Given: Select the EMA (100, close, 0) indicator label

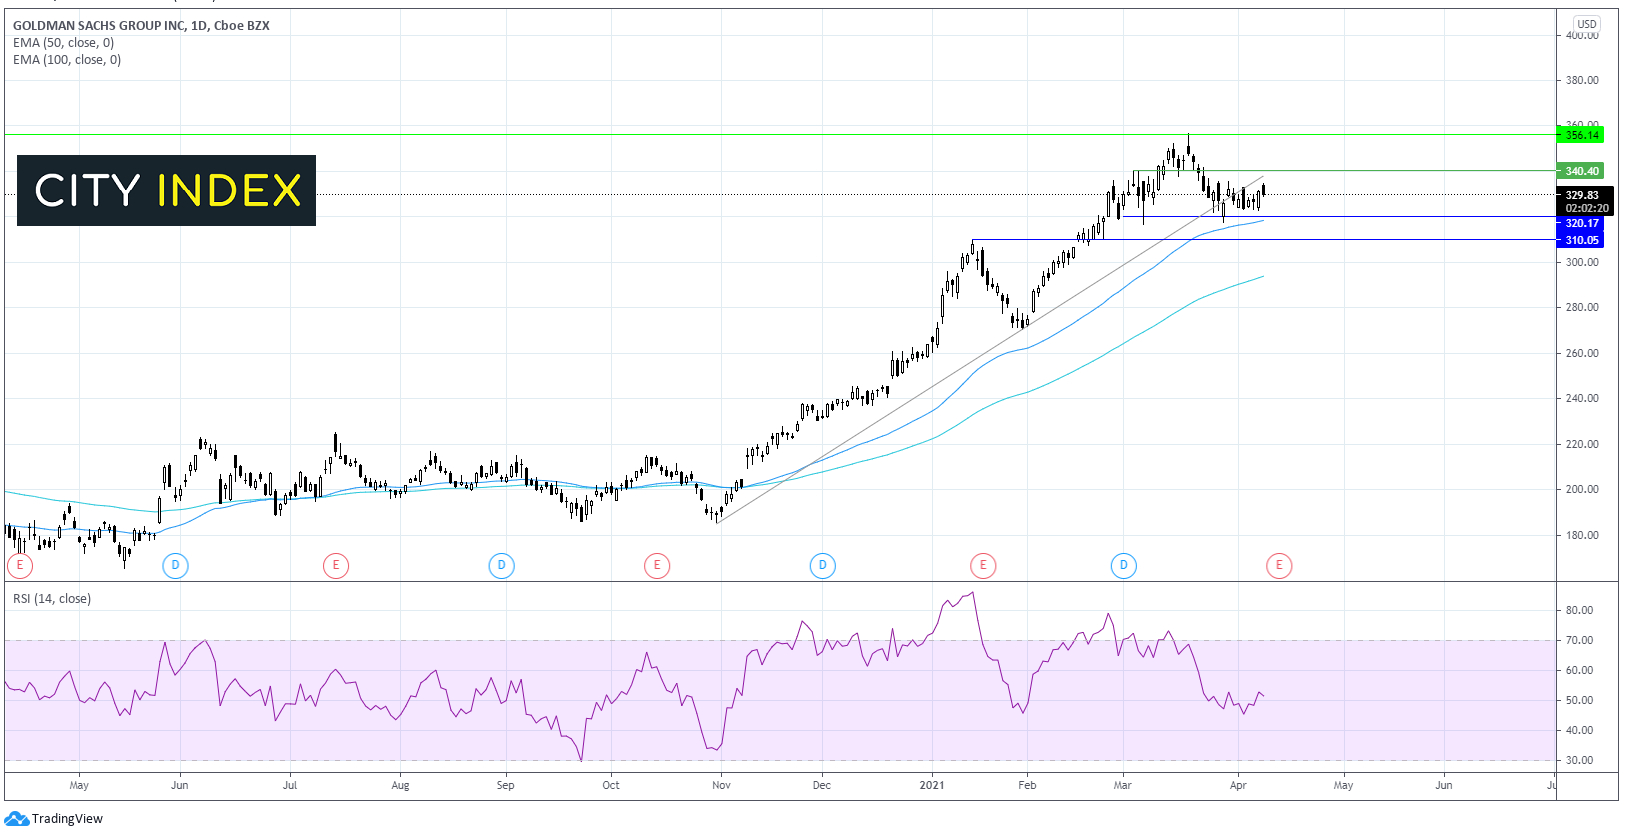Looking at the screenshot, I should coord(67,60).
